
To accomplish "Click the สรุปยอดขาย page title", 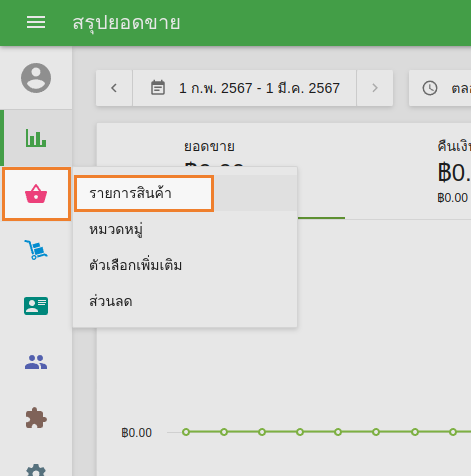I will (126, 23).
